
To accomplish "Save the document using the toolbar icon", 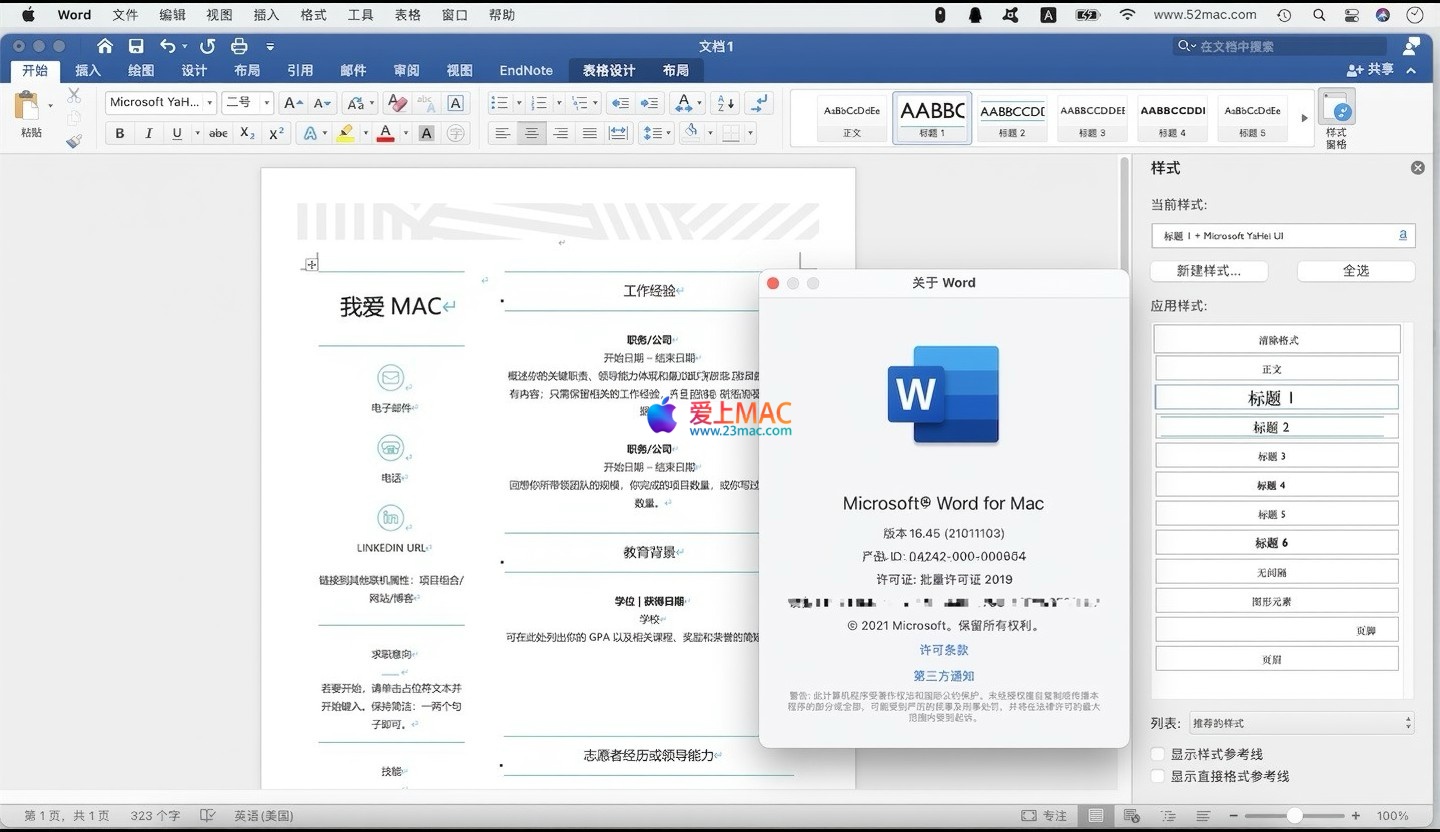I will point(136,46).
